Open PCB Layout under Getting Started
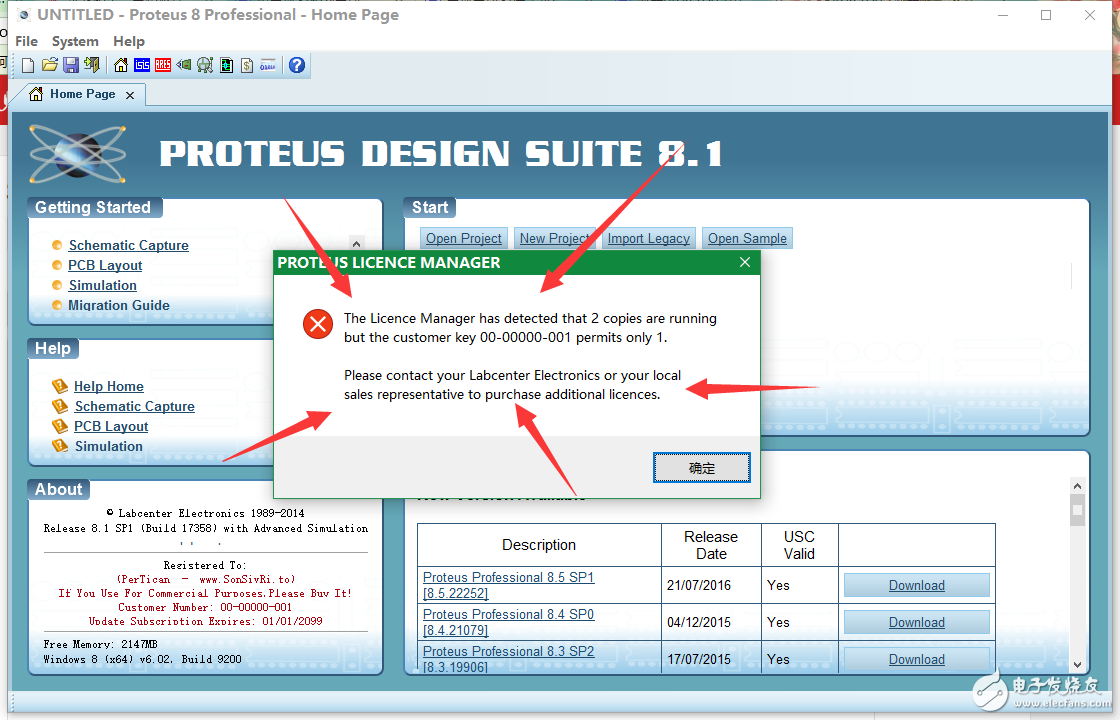Viewport: 1120px width, 720px height. (x=105, y=265)
